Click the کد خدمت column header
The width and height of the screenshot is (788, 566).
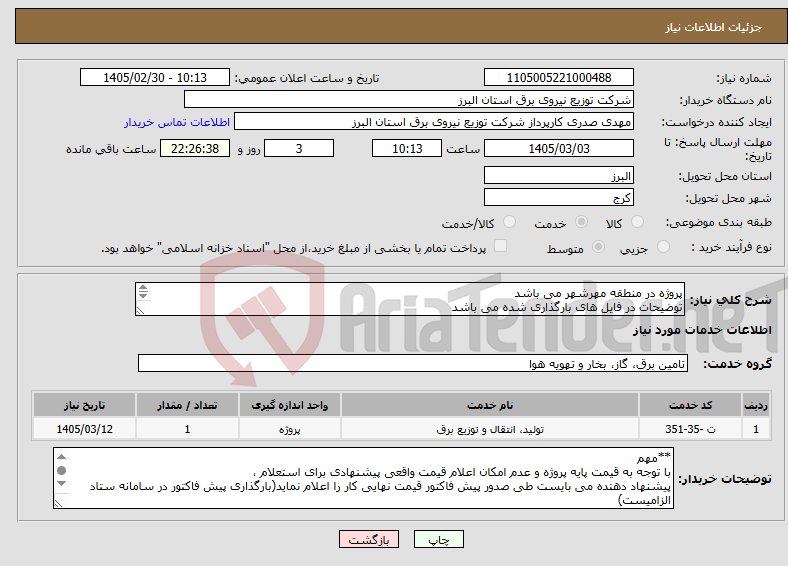(x=691, y=405)
